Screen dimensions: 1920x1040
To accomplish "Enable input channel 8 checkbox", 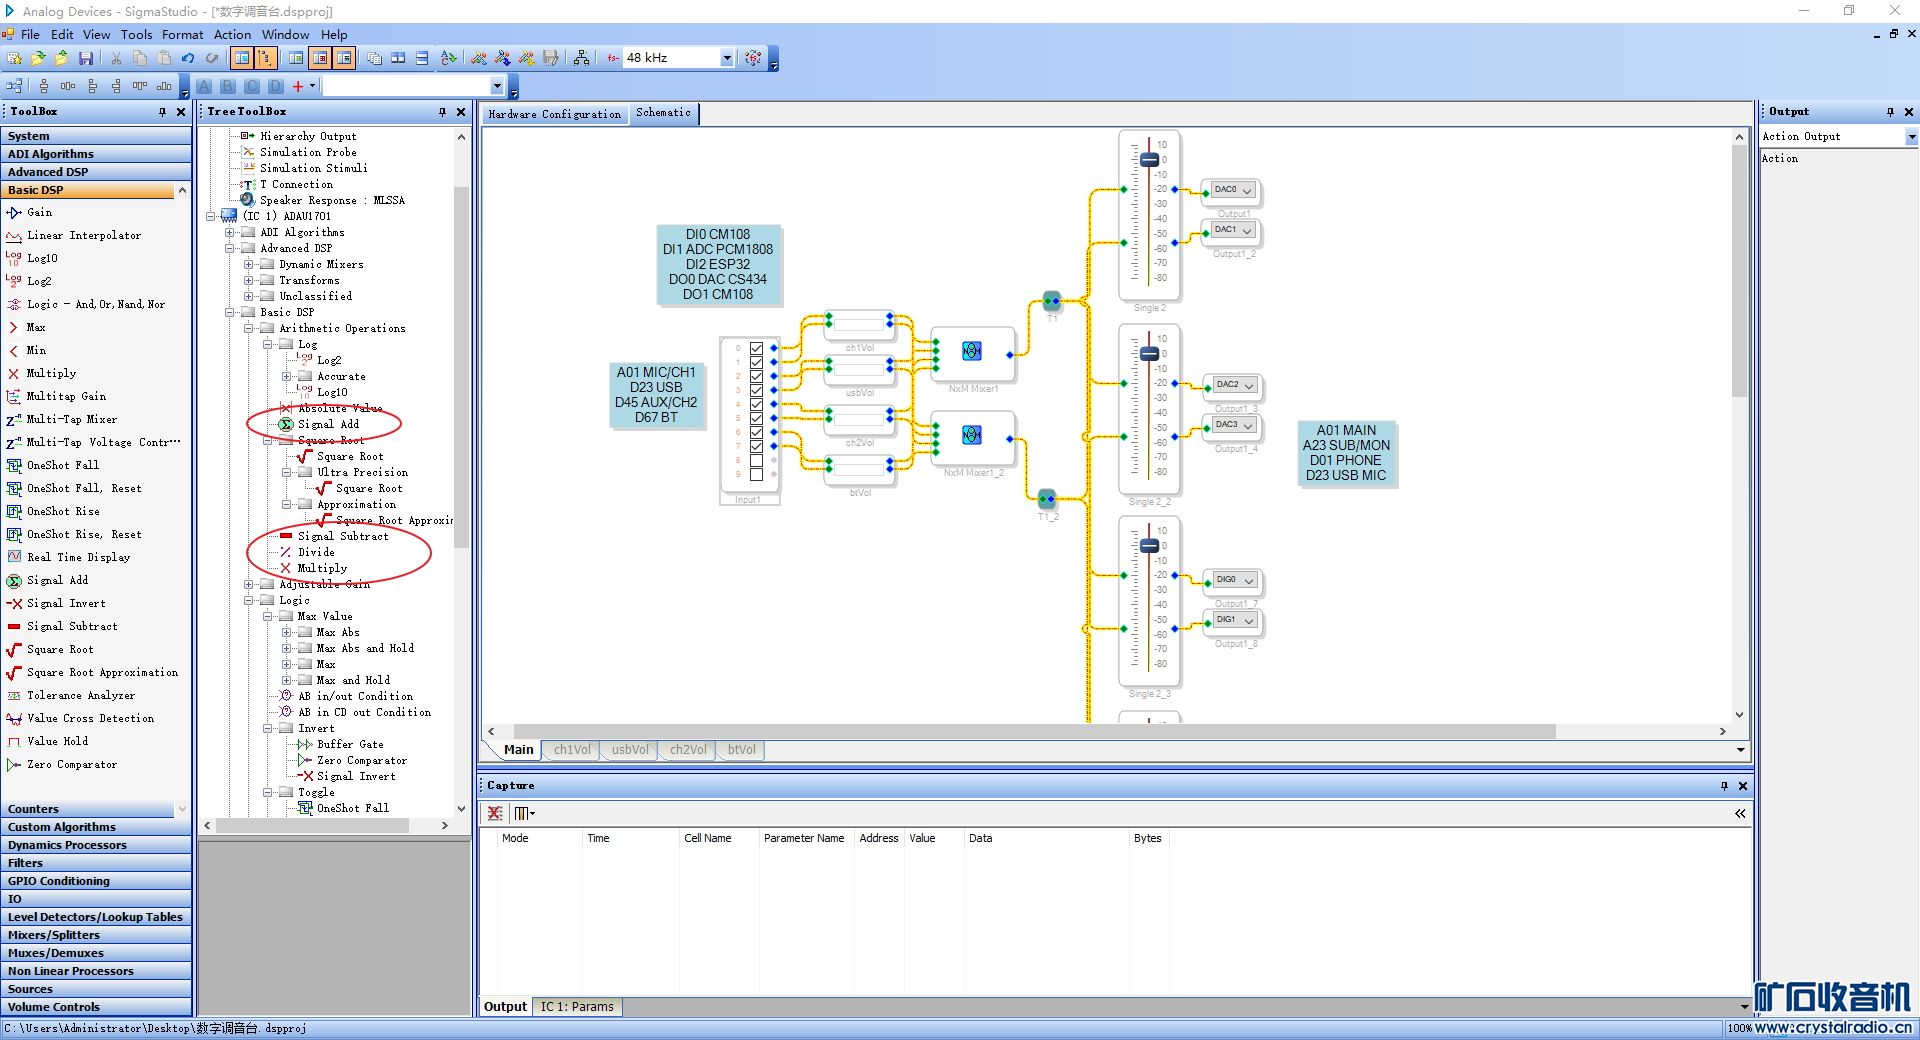I will tap(756, 461).
